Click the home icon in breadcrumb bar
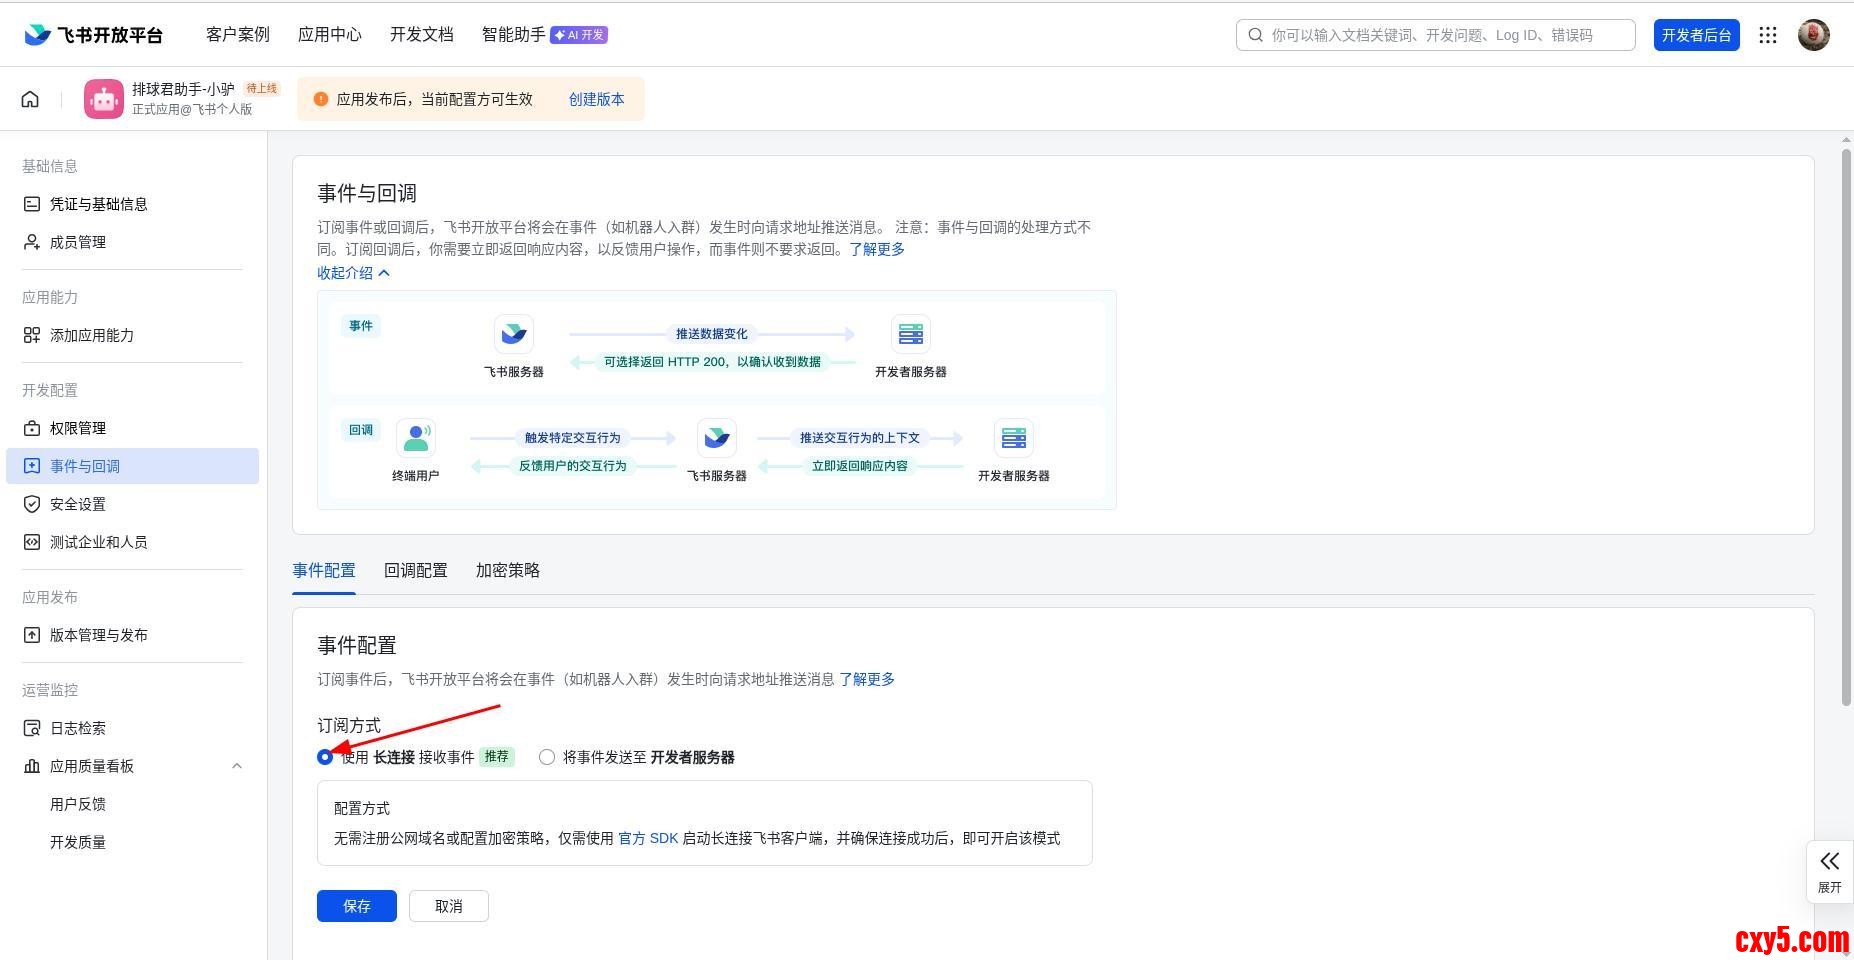Image resolution: width=1854 pixels, height=960 pixels. tap(30, 99)
